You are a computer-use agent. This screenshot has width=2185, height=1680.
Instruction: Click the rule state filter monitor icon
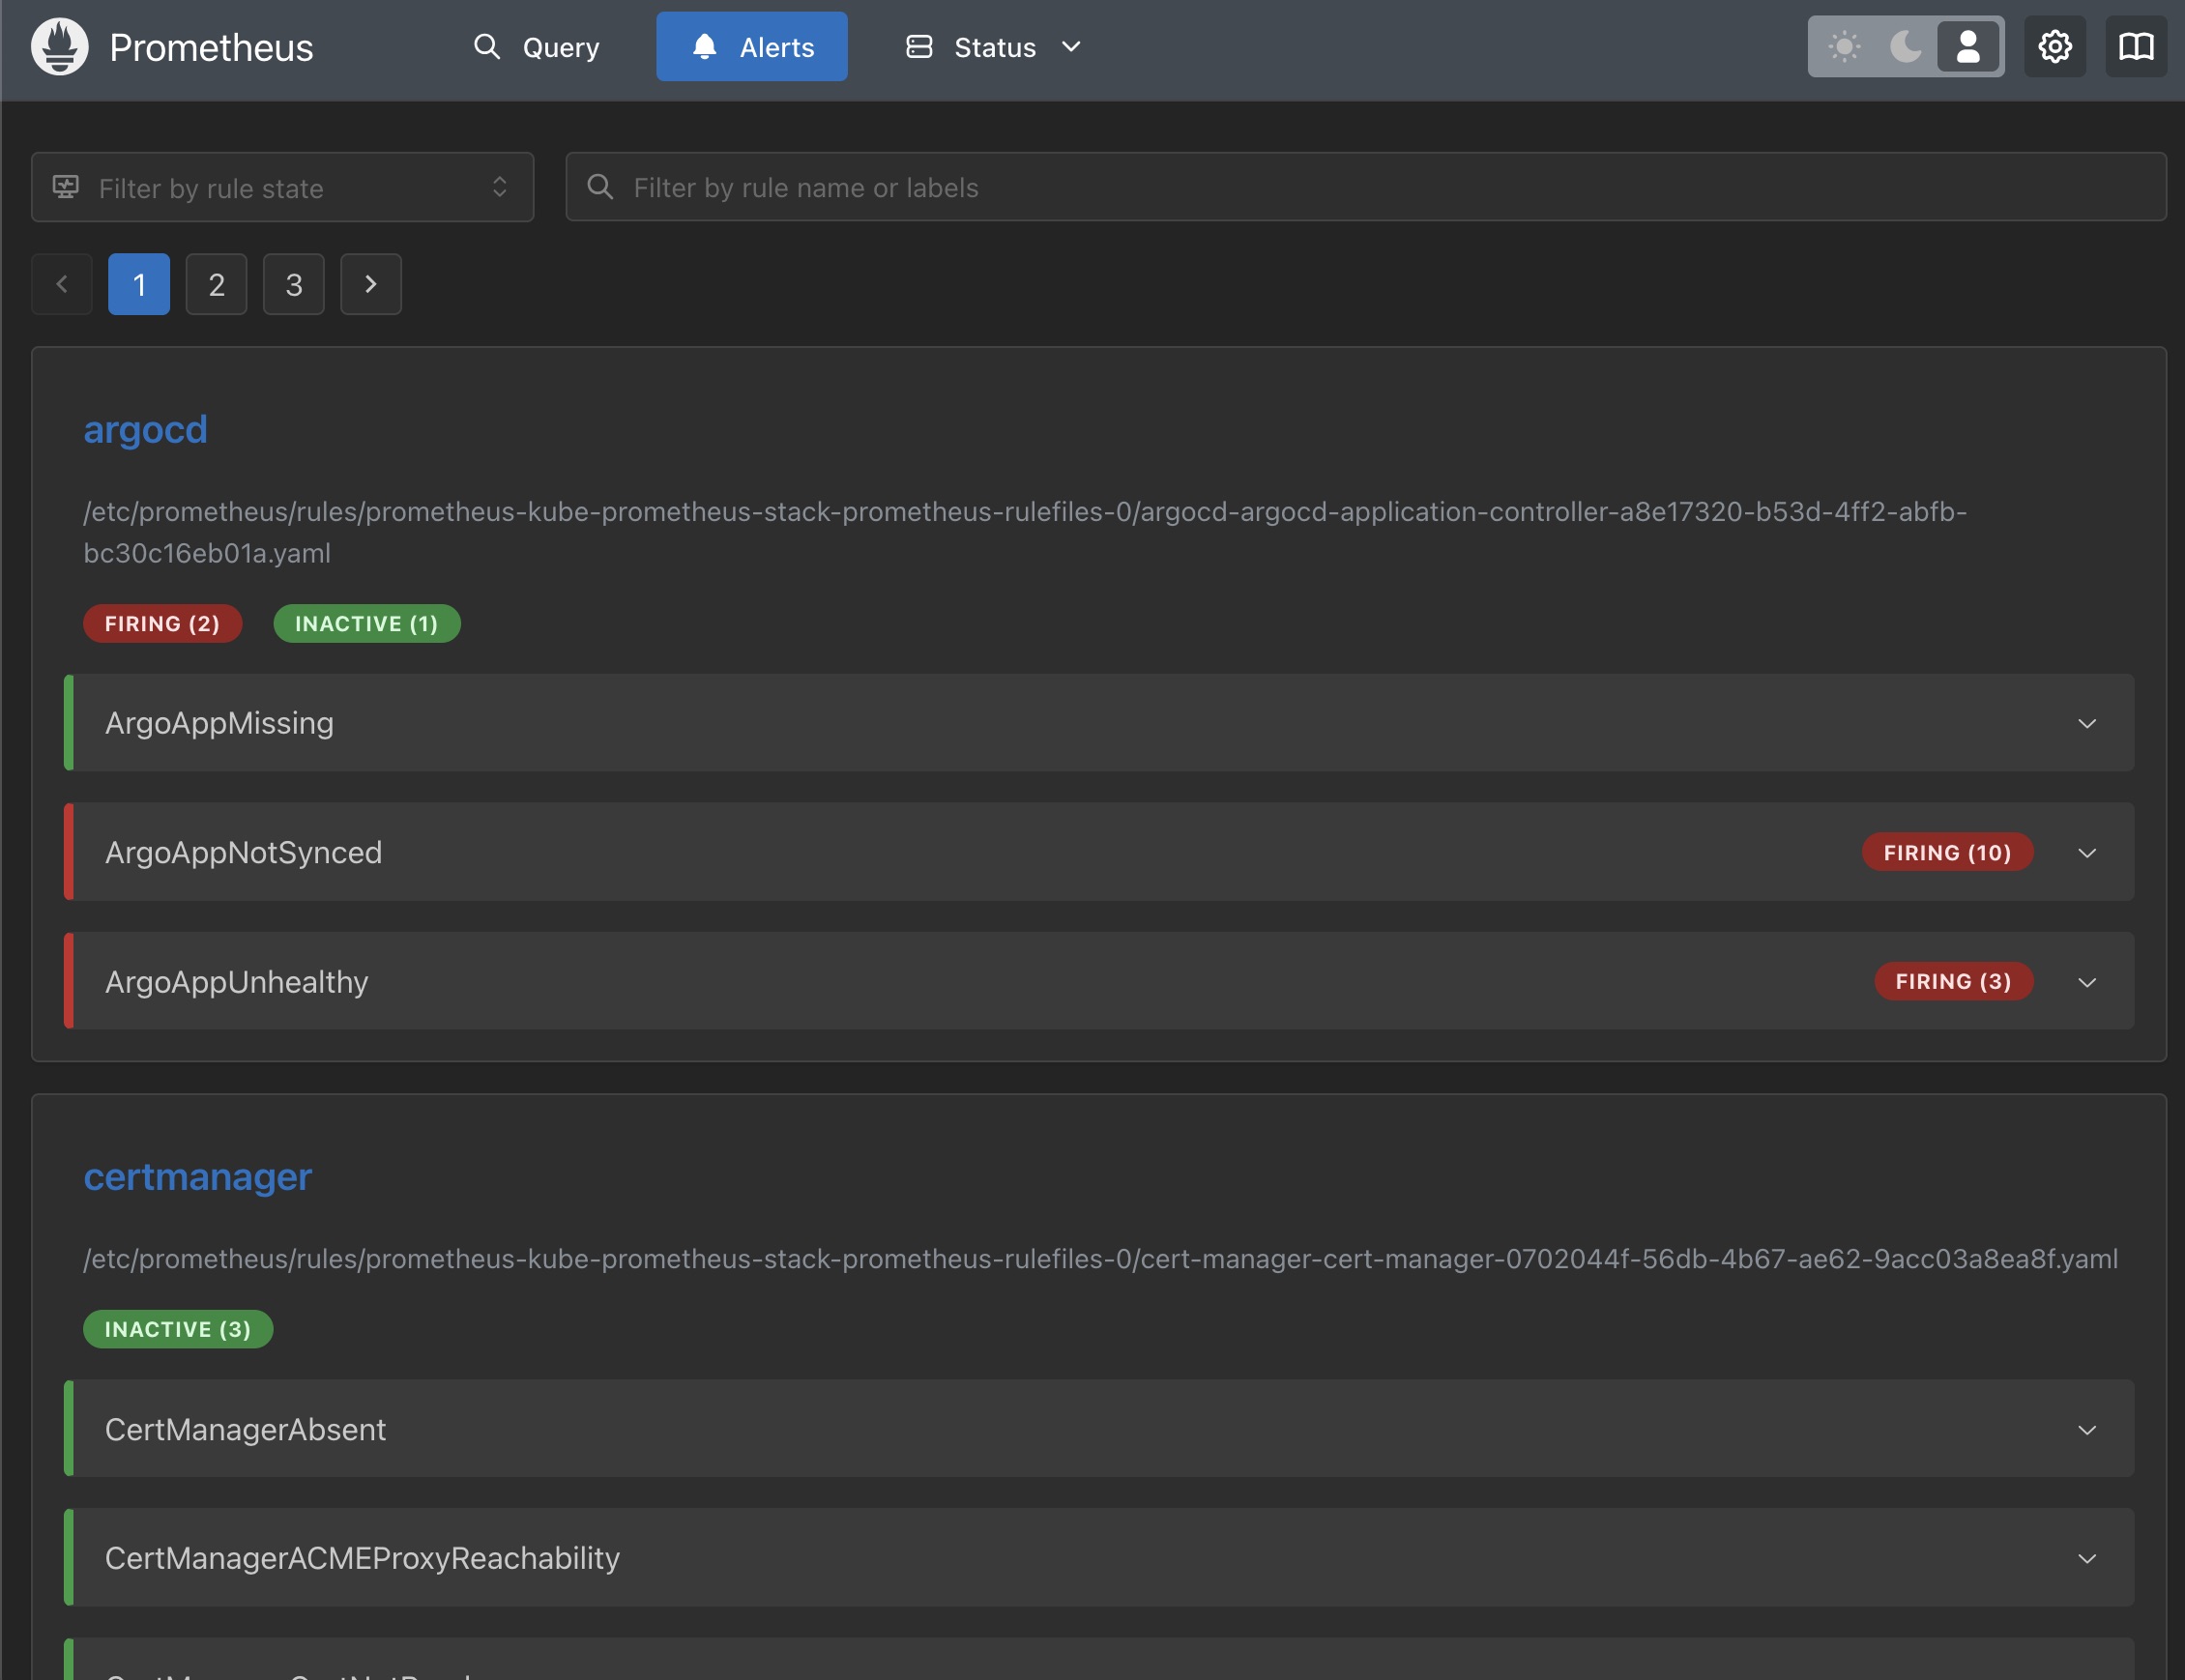coord(65,187)
